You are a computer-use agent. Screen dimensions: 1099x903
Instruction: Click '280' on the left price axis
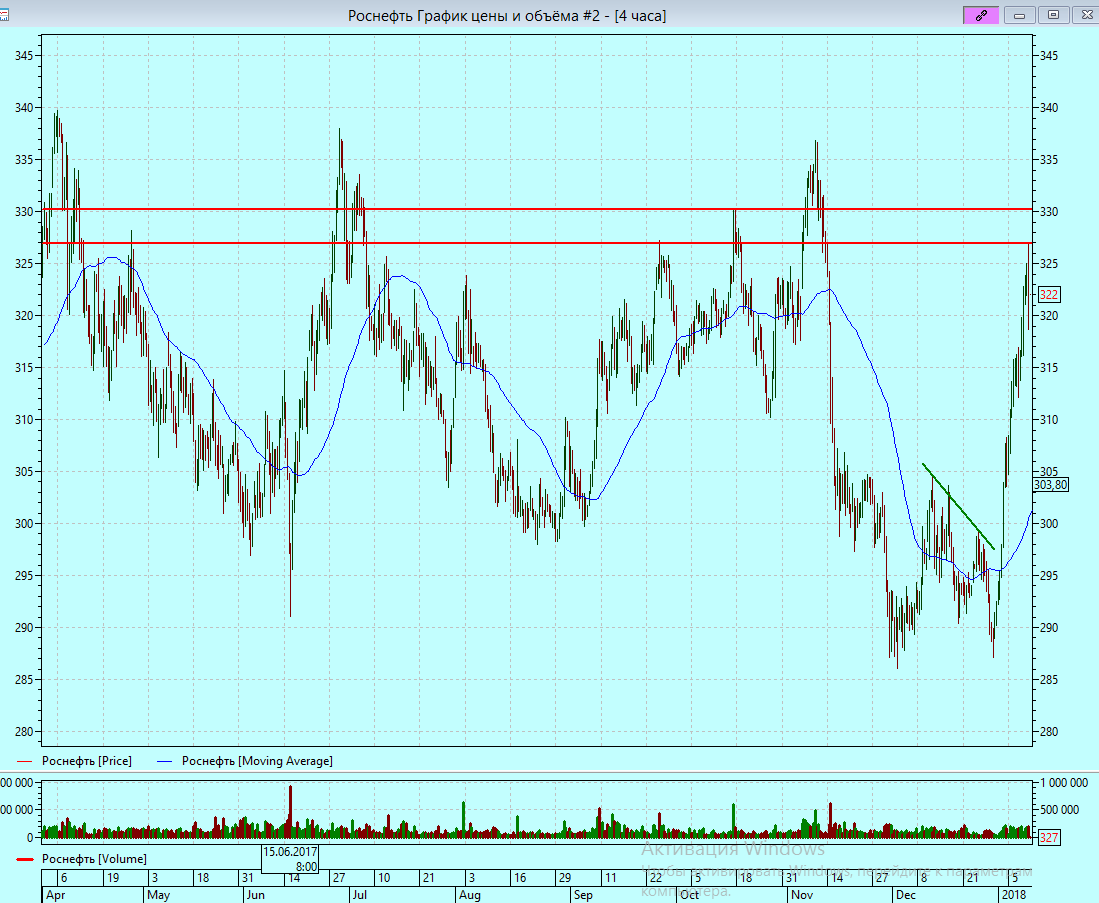[x=24, y=731]
